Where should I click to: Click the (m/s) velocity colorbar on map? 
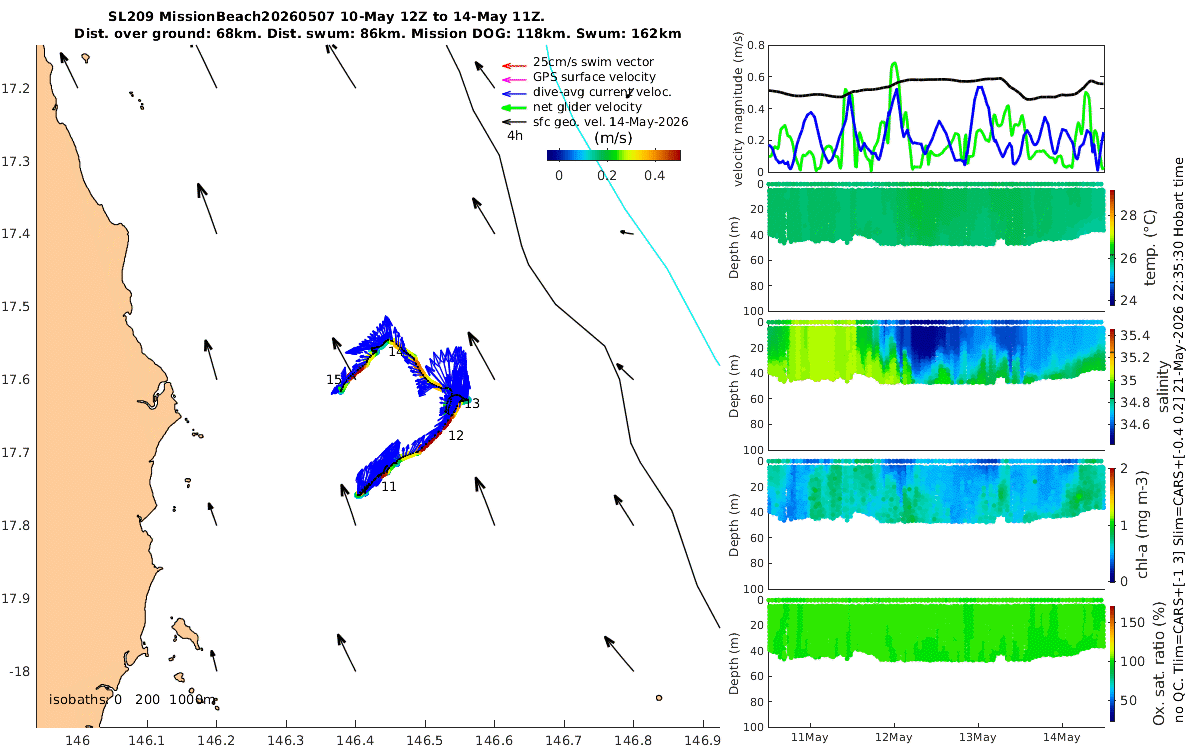click(614, 155)
